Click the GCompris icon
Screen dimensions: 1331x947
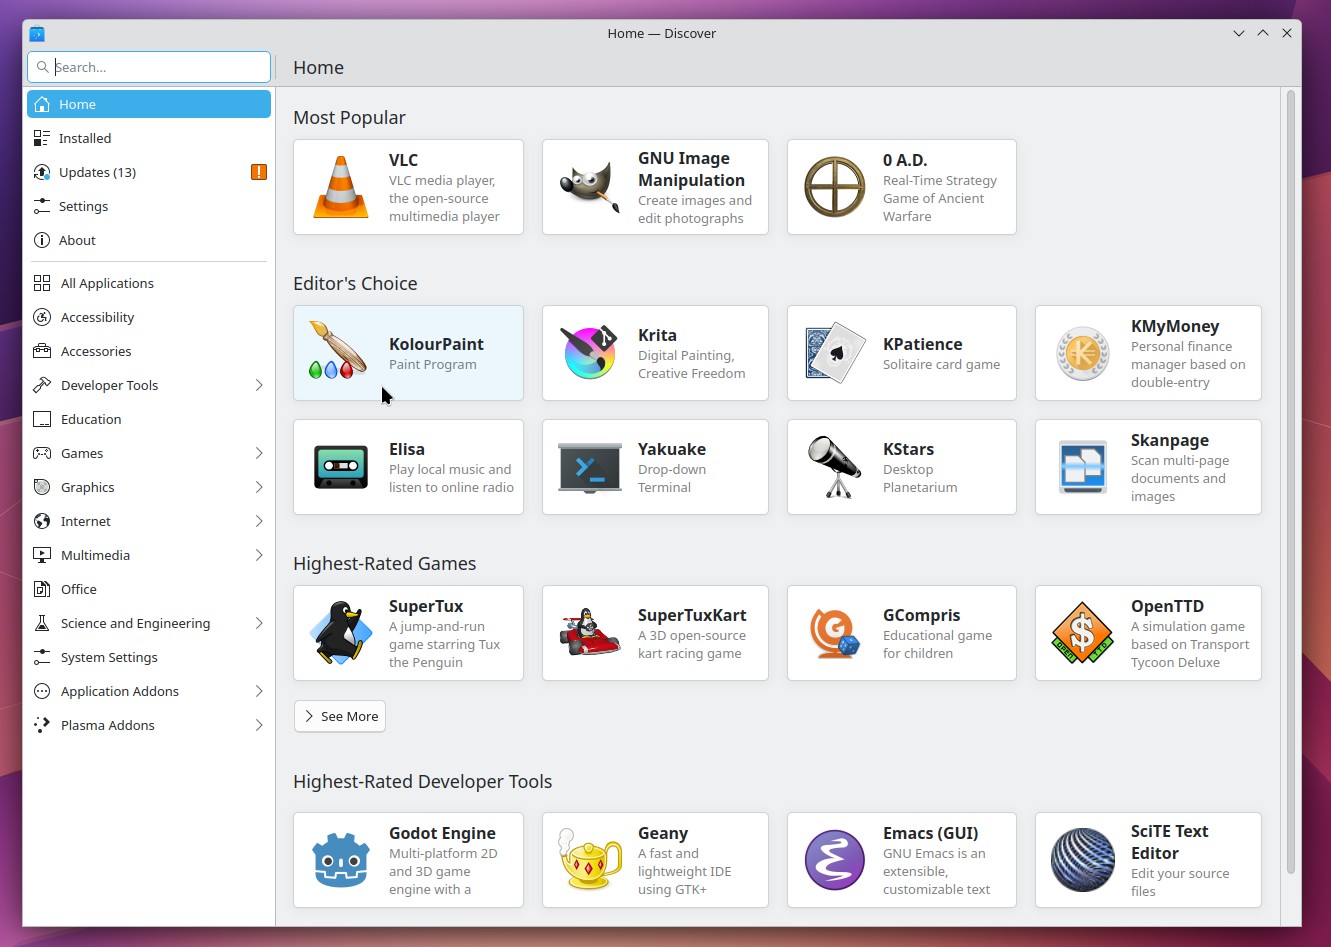[835, 633]
